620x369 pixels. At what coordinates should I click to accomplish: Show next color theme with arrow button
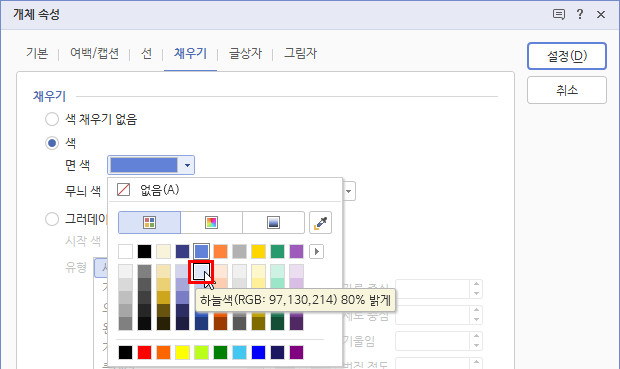(x=316, y=252)
